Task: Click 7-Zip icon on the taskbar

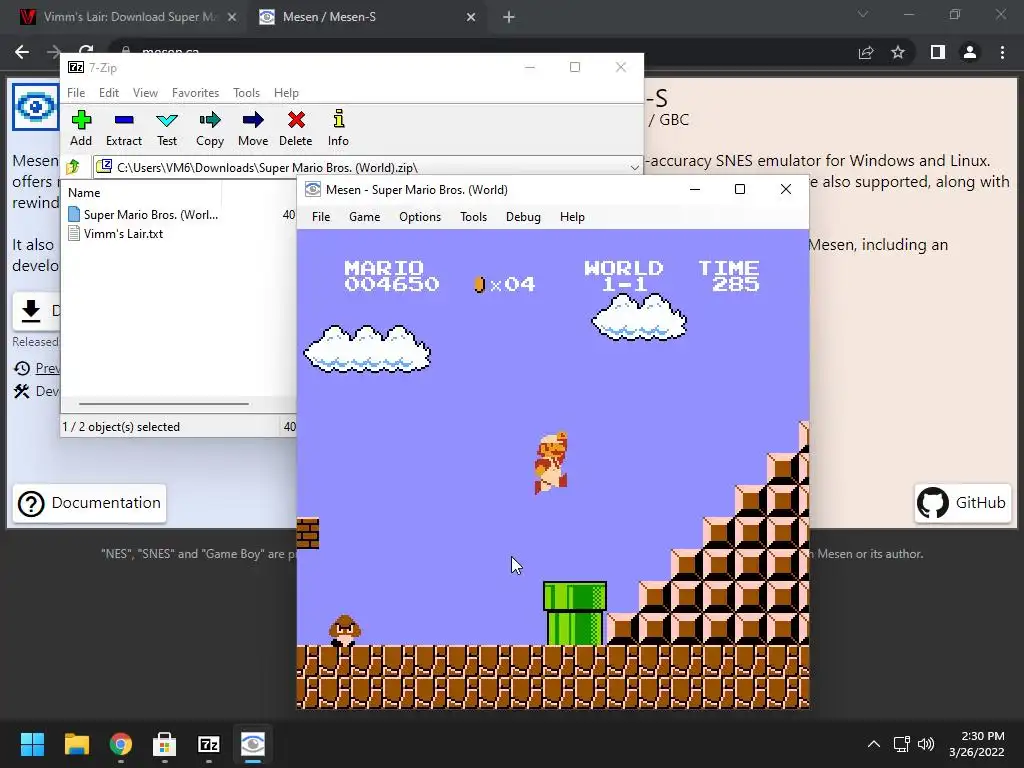Action: click(208, 744)
